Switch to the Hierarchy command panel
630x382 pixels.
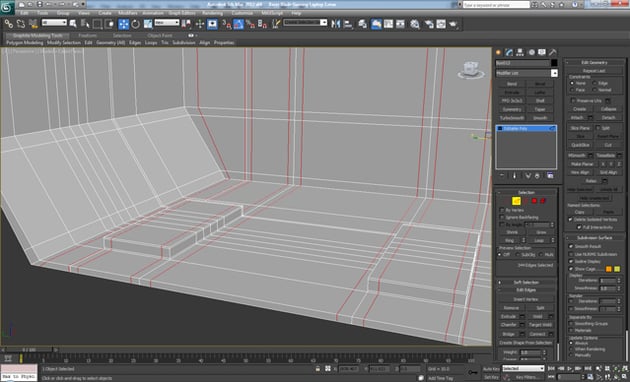click(x=520, y=52)
